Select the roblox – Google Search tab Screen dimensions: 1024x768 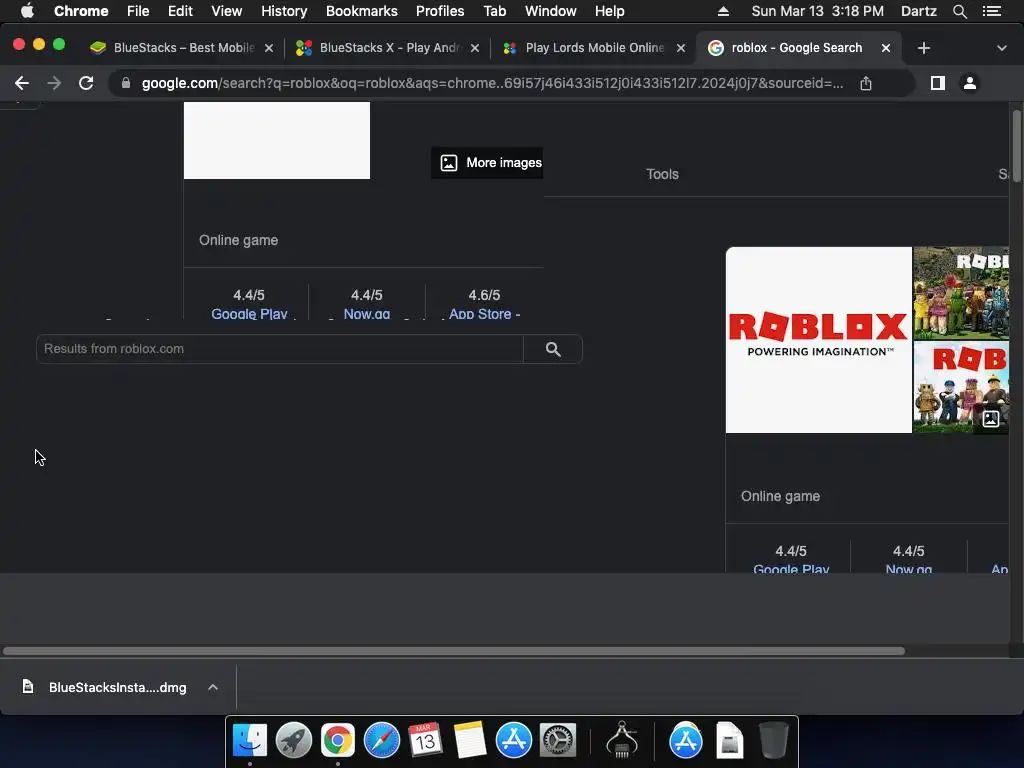[x=797, y=48]
